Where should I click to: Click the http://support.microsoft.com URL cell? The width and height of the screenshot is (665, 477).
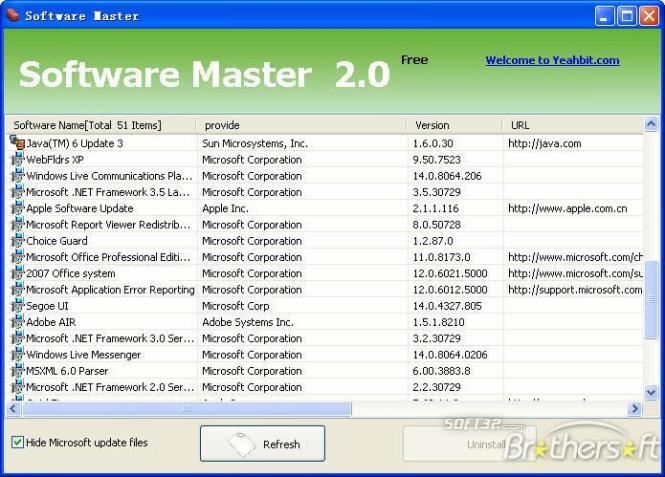tap(575, 290)
